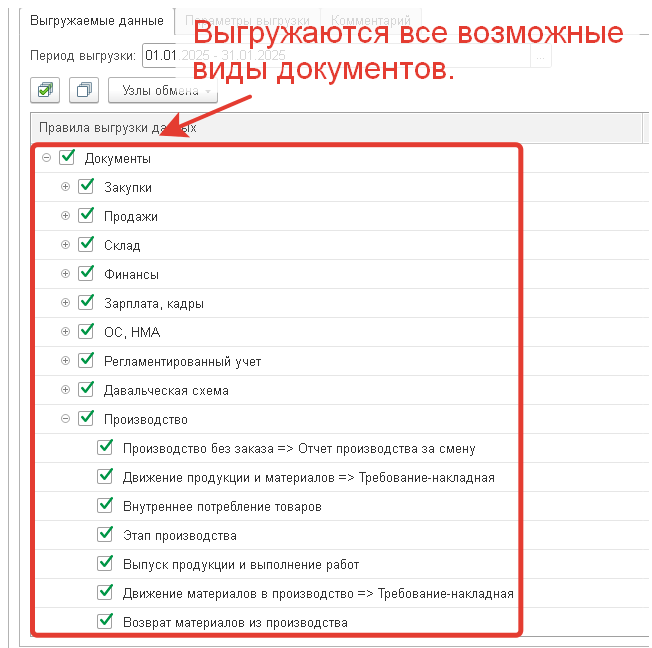Uncheck the Давальческая схема checkbox
The image size is (652, 648).
point(86,389)
